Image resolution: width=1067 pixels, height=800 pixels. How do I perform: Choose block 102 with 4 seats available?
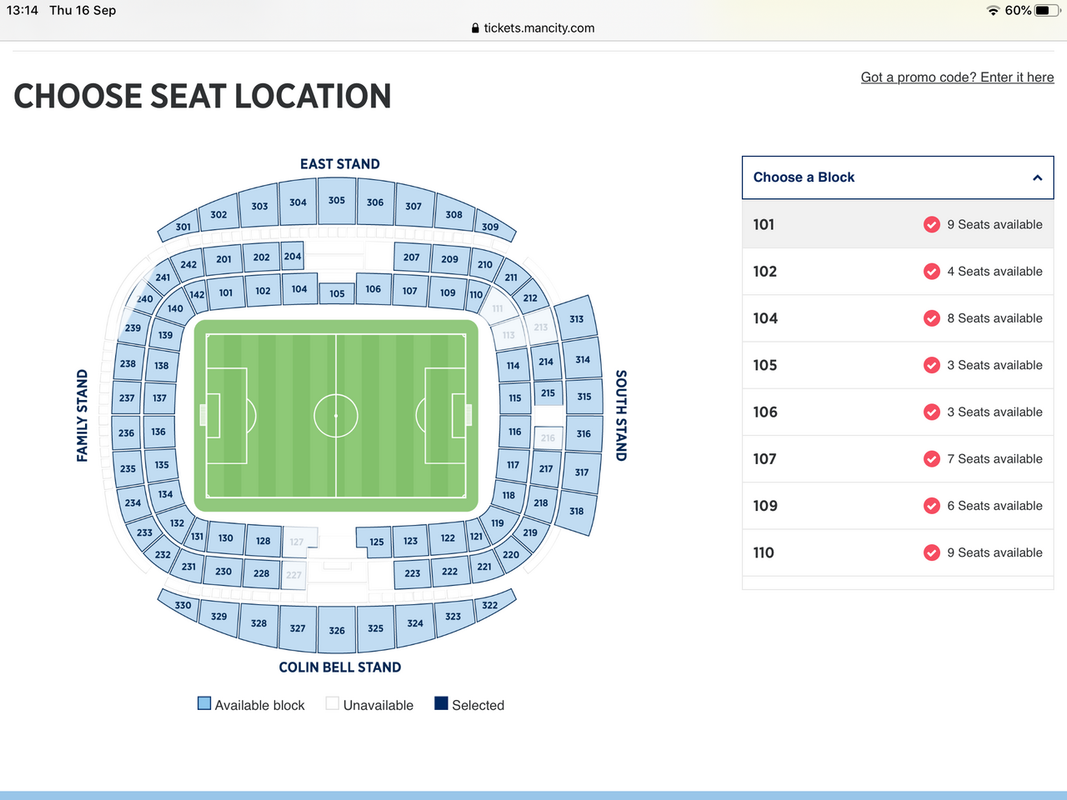pyautogui.click(x=898, y=271)
